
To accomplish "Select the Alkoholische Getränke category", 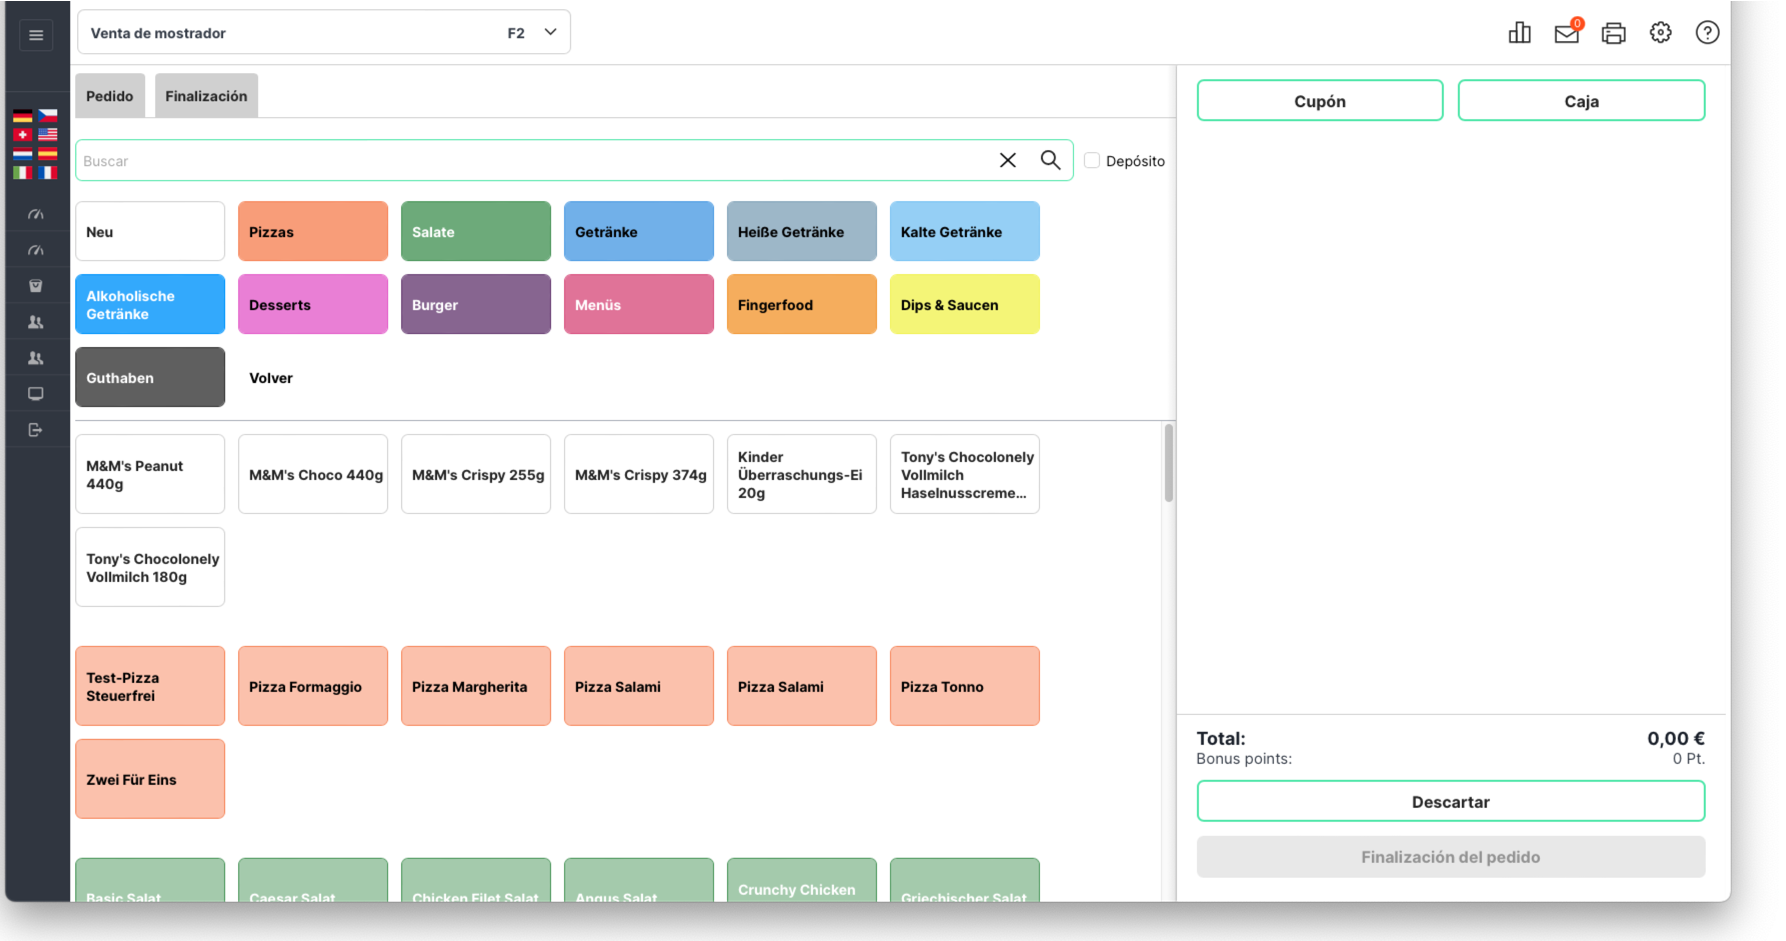I will [x=150, y=304].
